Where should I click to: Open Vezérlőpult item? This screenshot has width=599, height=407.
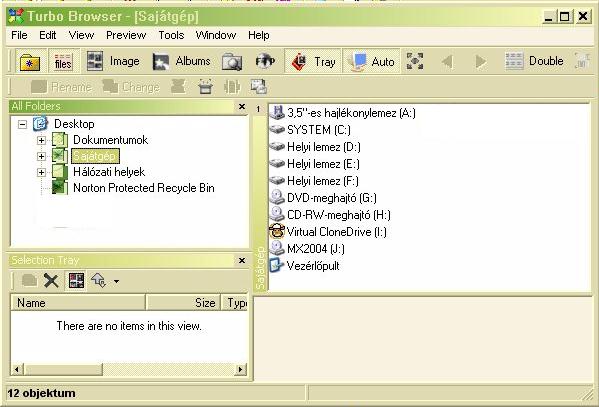pos(304,266)
